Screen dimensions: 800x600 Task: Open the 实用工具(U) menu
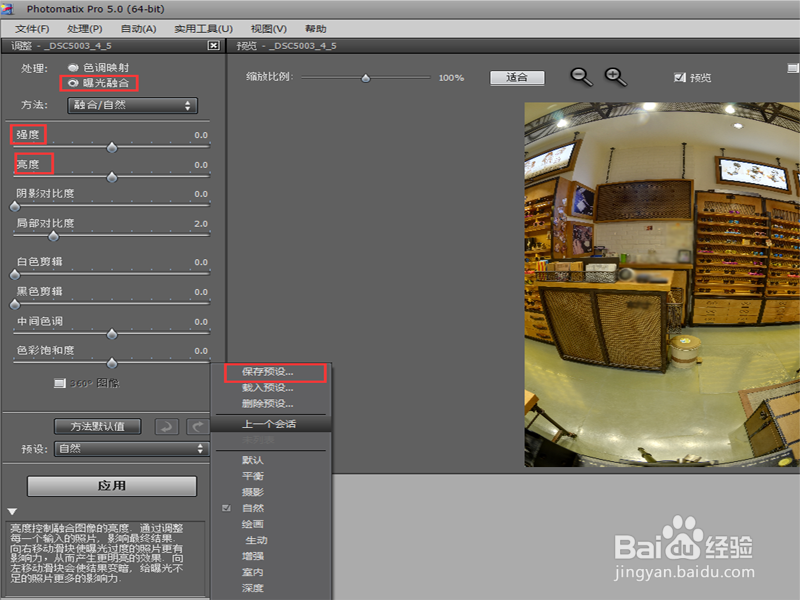(204, 29)
